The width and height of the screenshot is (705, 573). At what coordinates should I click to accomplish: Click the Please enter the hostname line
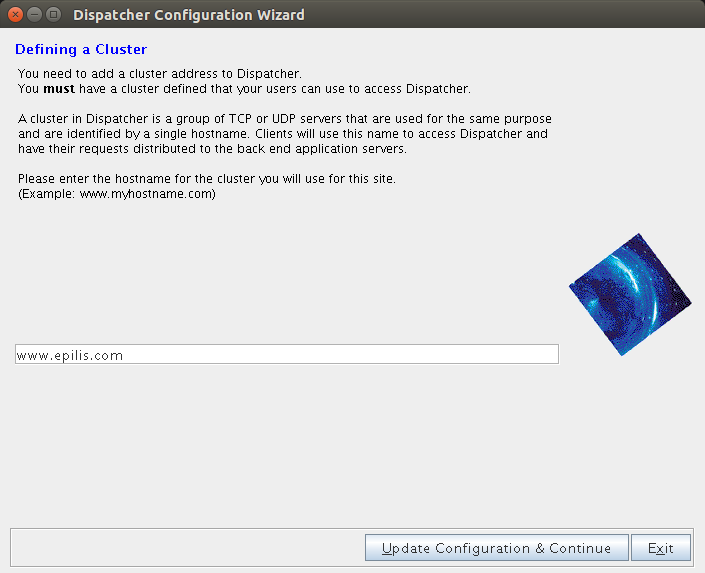(207, 179)
